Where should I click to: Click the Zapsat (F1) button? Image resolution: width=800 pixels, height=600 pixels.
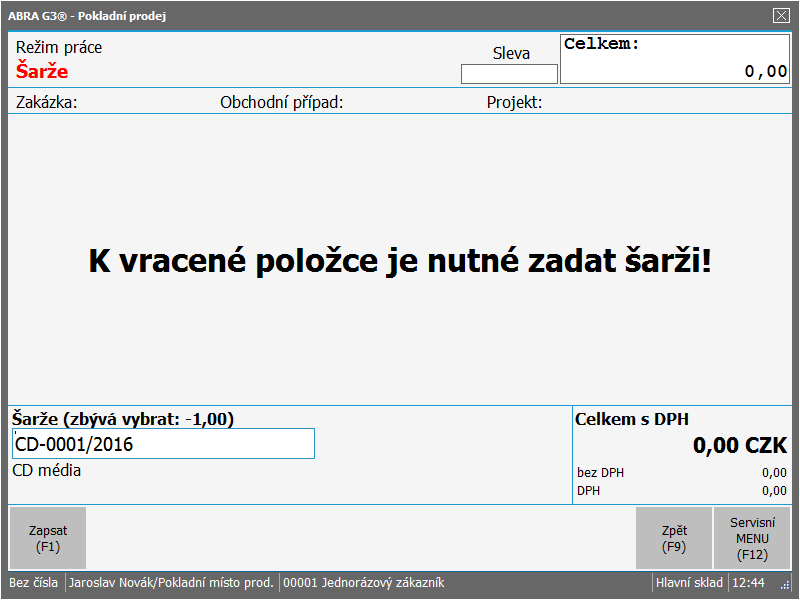[x=48, y=538]
